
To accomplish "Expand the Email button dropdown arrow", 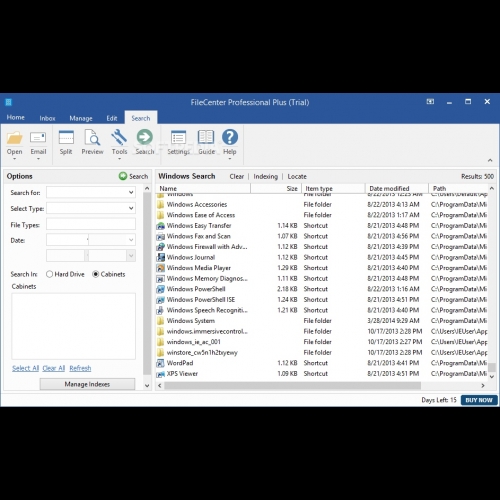I will pyautogui.click(x=38, y=159).
